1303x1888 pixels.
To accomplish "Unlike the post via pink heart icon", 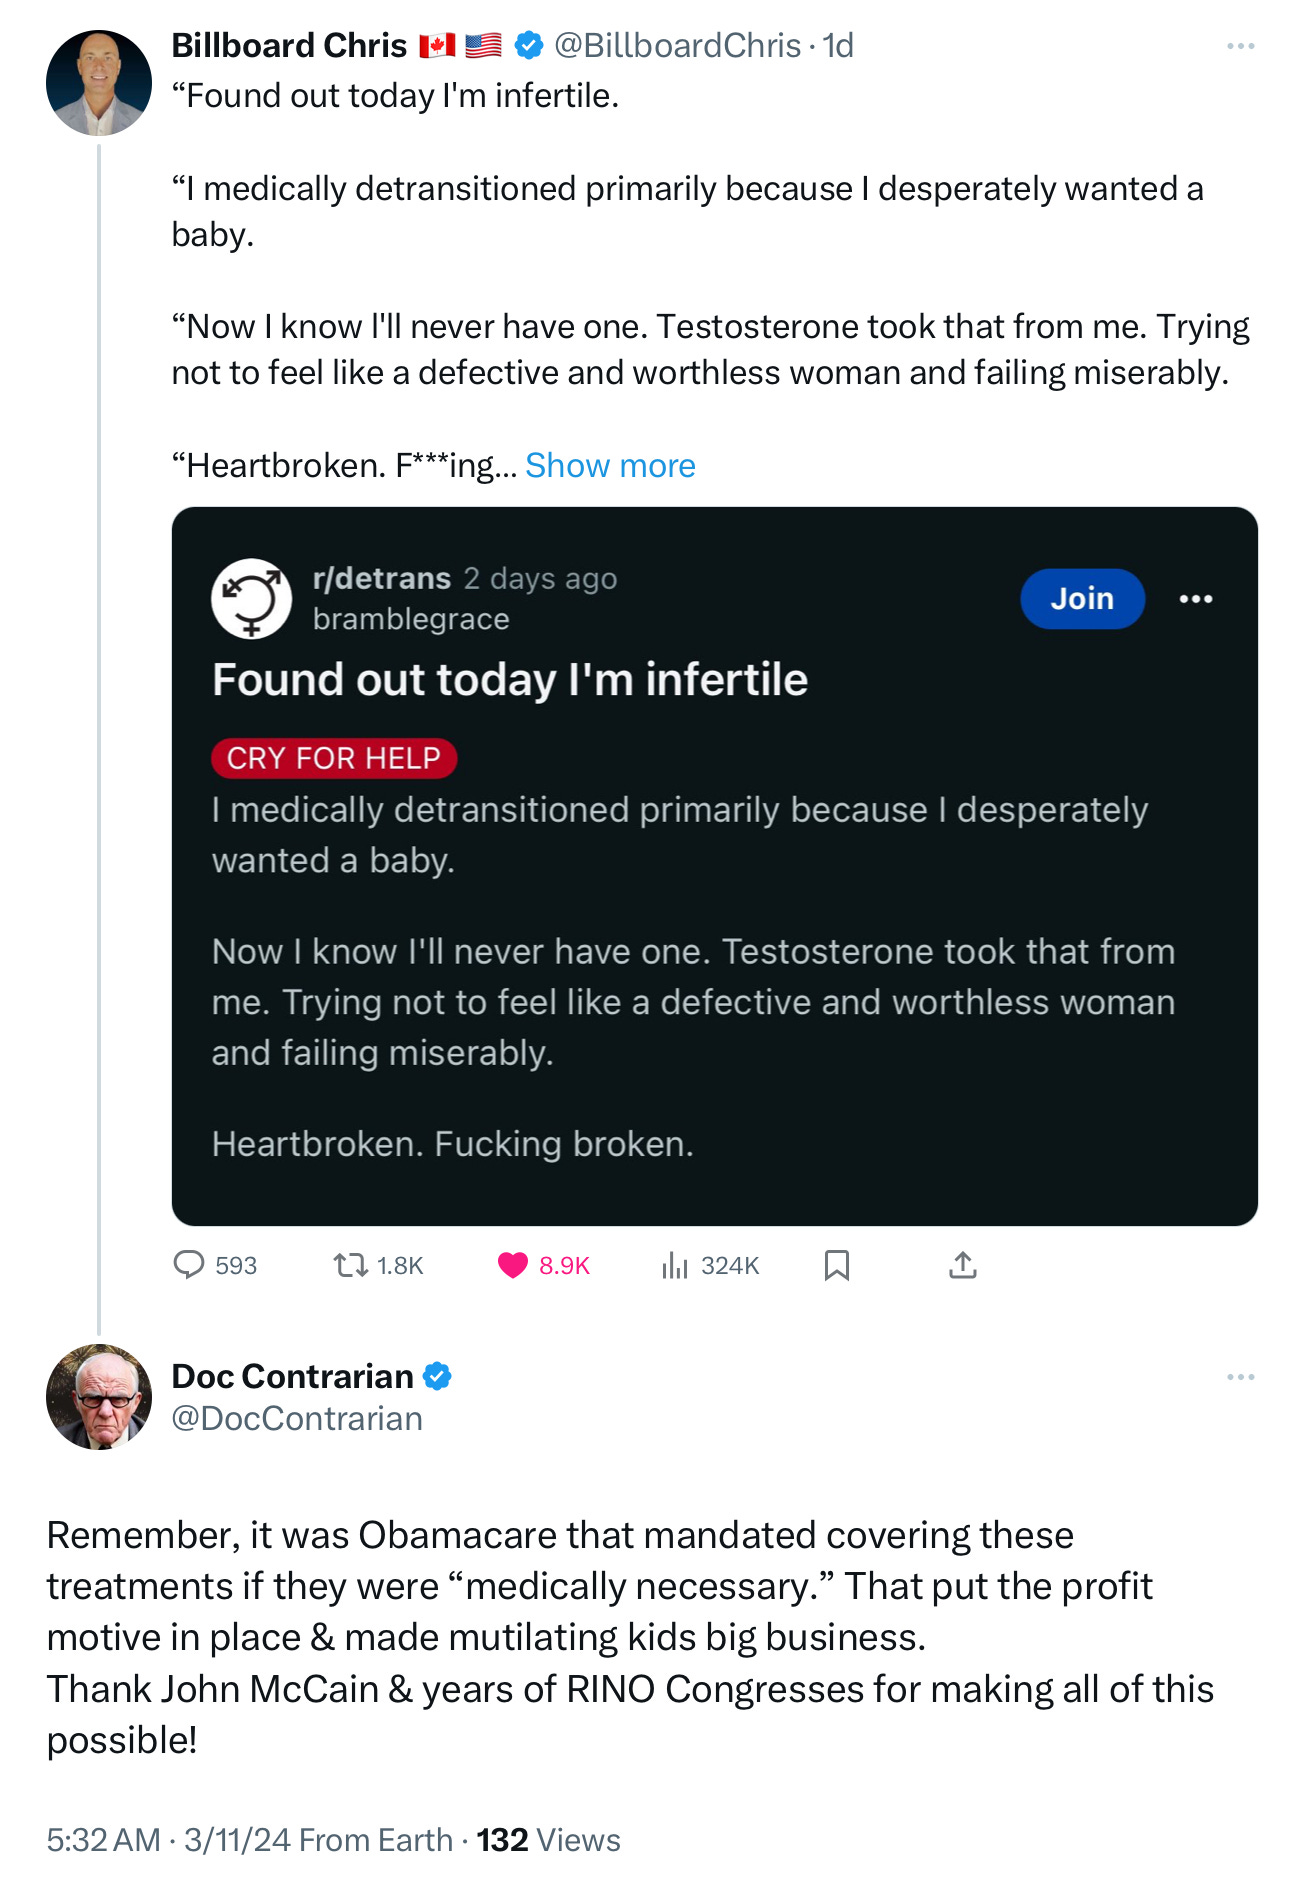I will pos(513,1266).
